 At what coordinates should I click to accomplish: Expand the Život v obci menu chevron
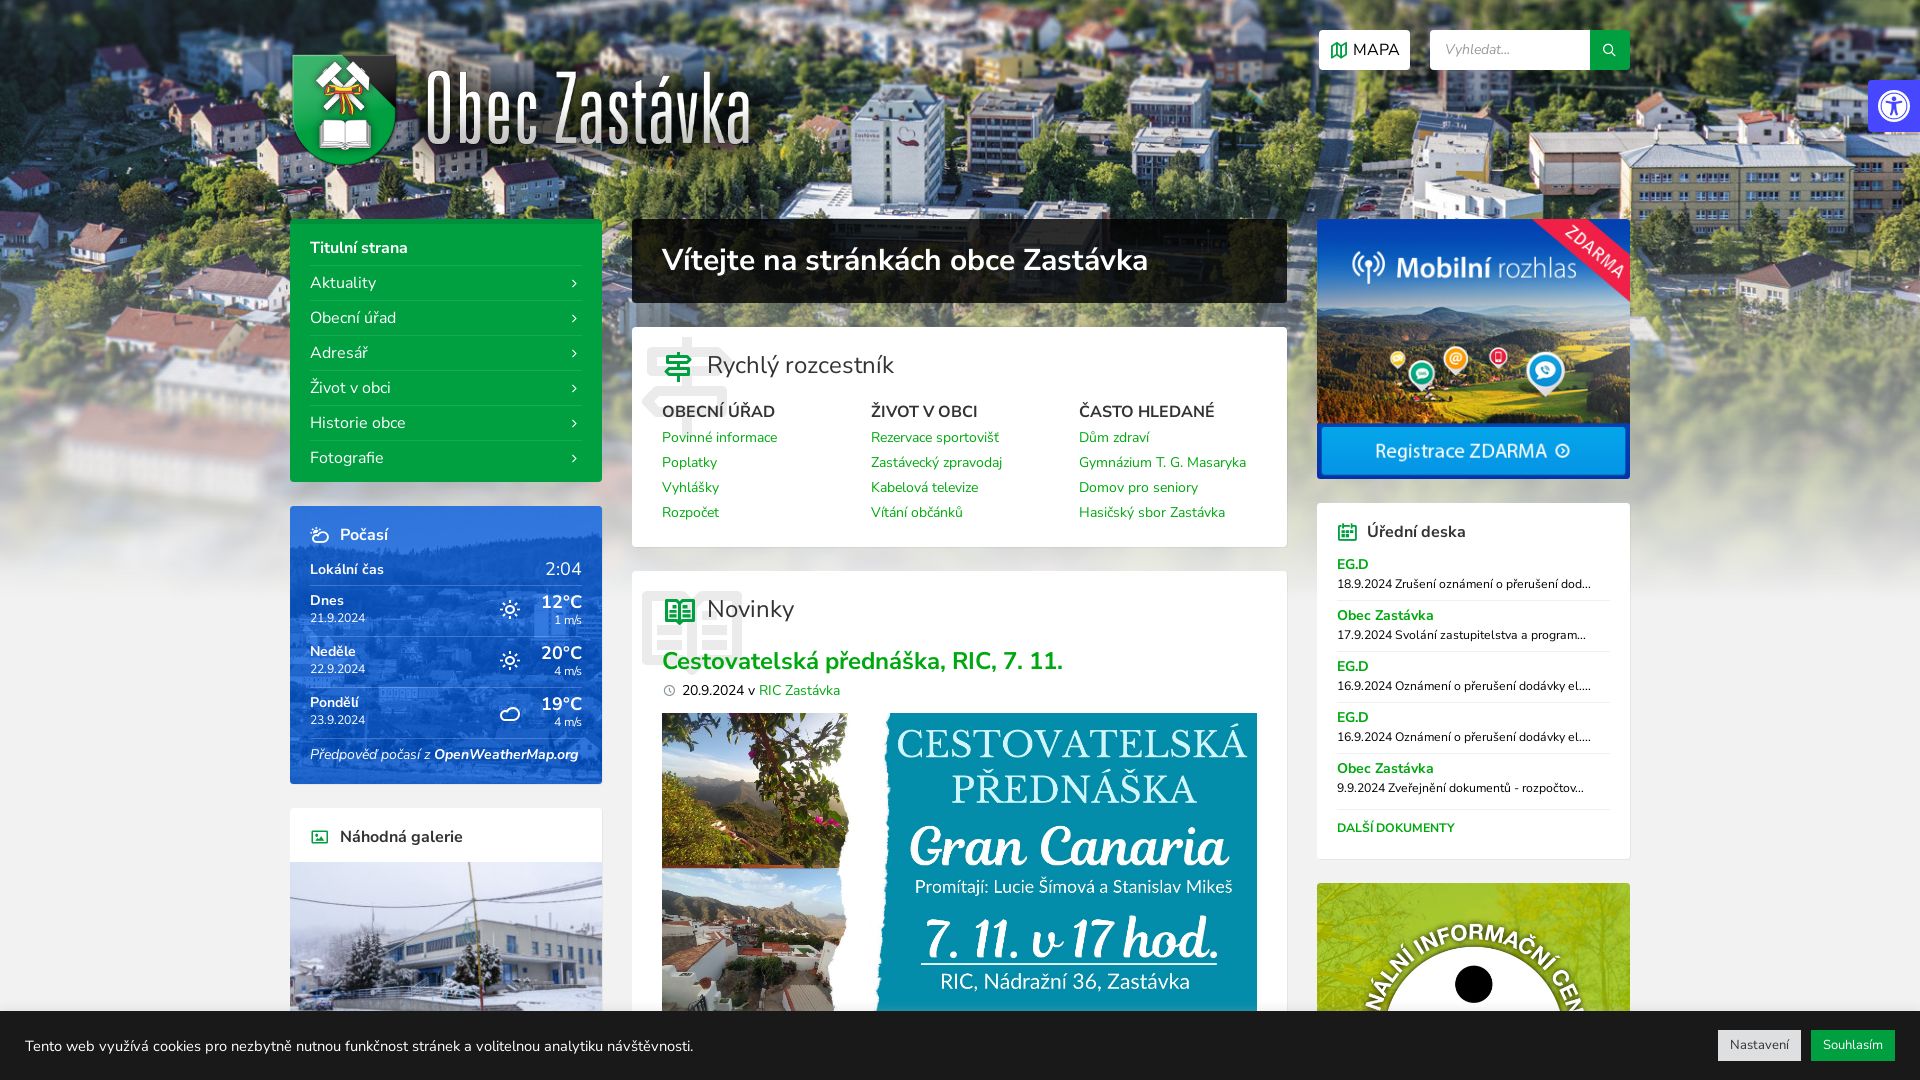coord(574,389)
